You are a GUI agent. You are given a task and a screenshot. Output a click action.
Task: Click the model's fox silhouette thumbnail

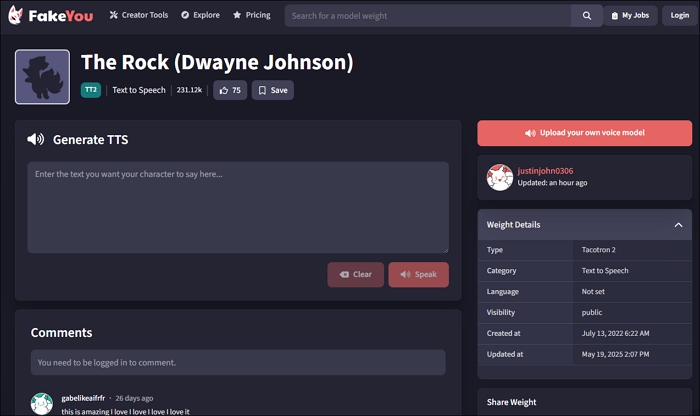pos(42,77)
